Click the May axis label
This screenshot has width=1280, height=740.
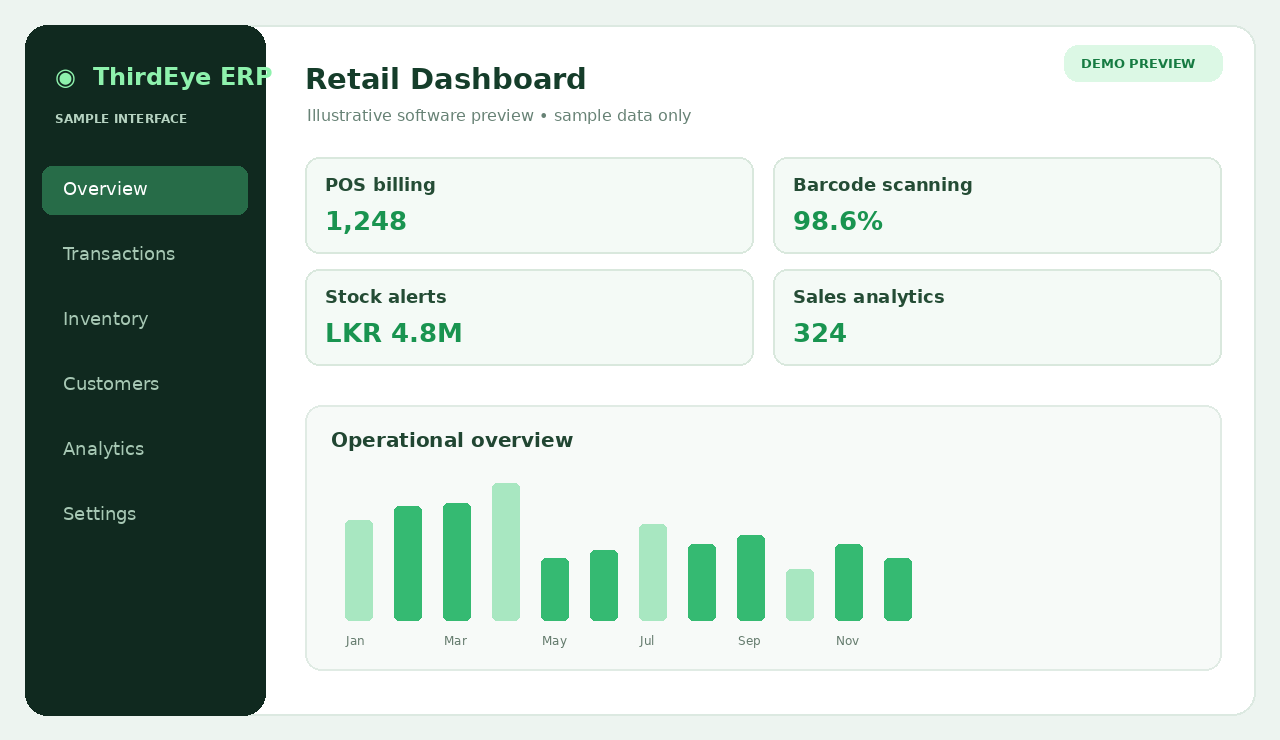554,641
